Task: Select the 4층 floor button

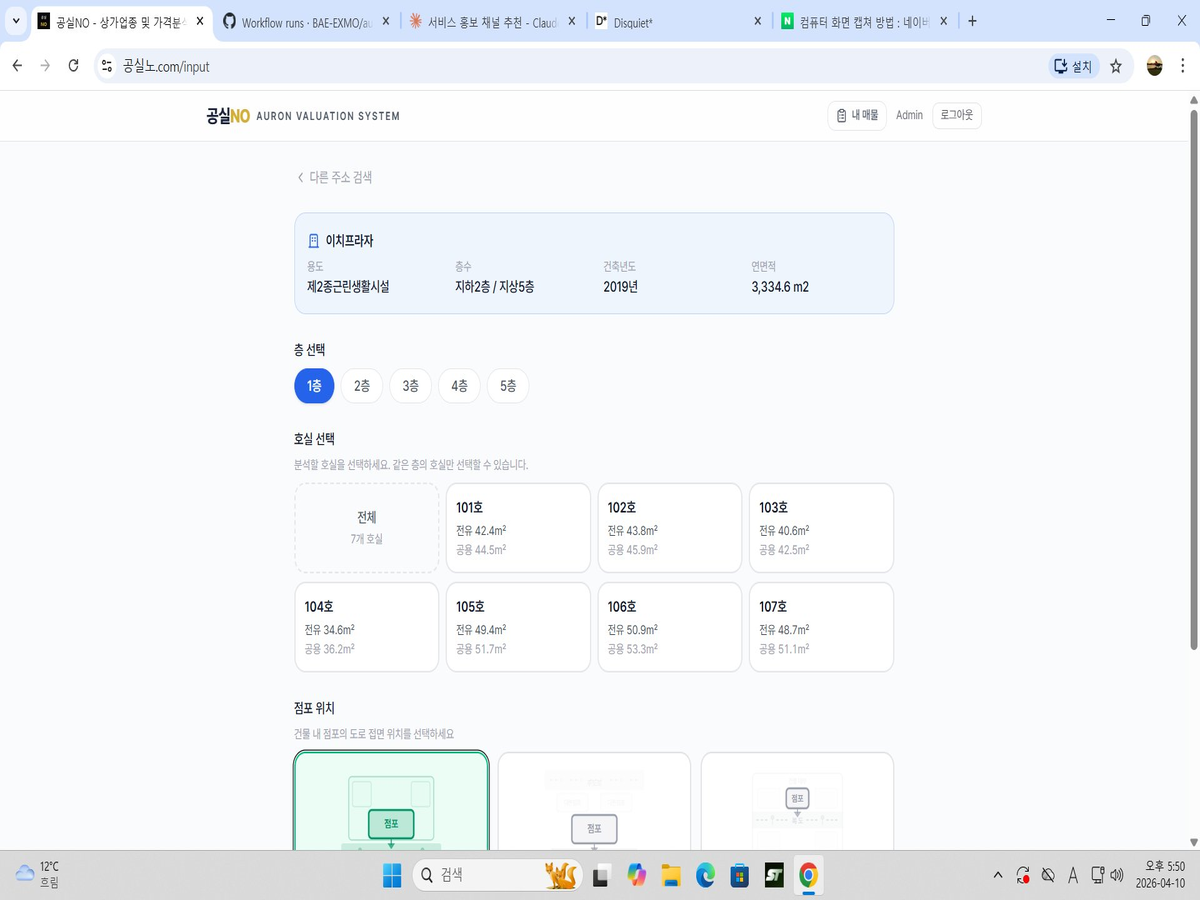Action: pyautogui.click(x=459, y=386)
